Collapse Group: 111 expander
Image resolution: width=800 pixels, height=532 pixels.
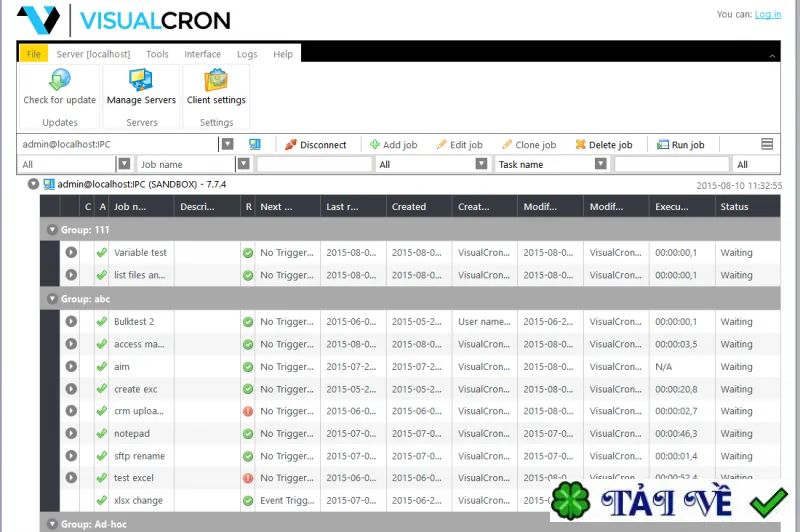52,230
